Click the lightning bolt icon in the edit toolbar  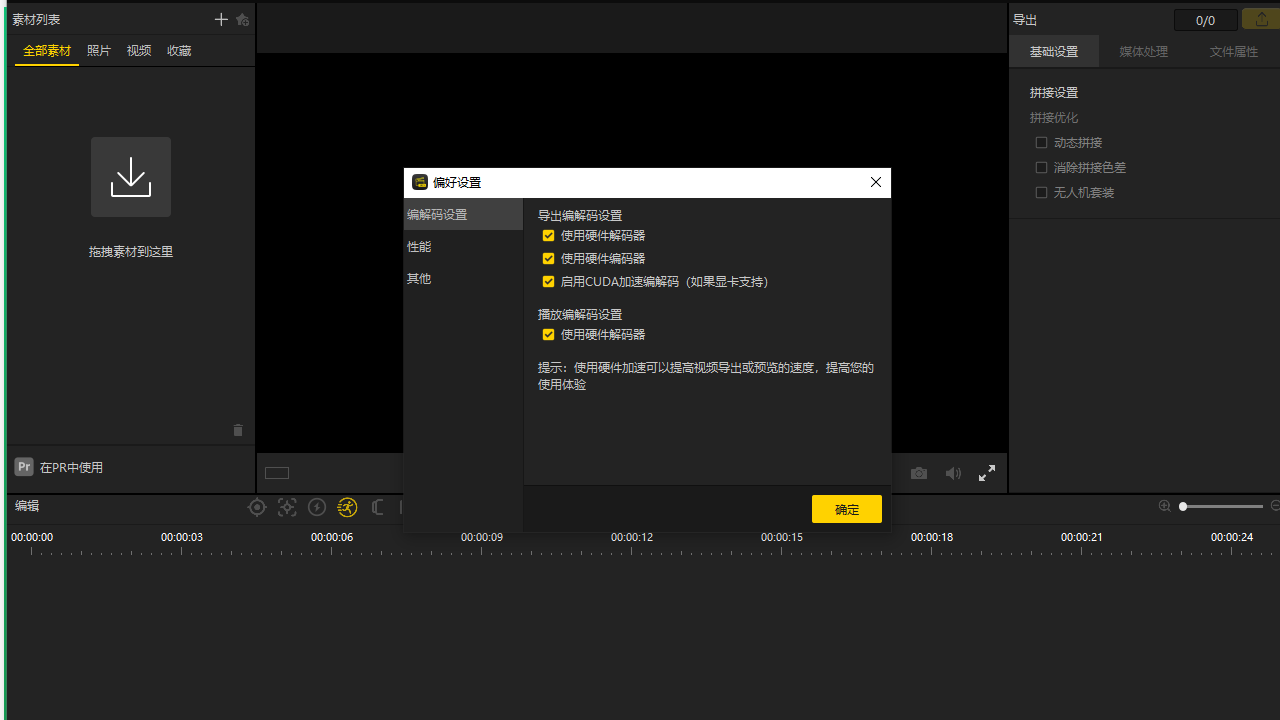[x=317, y=507]
